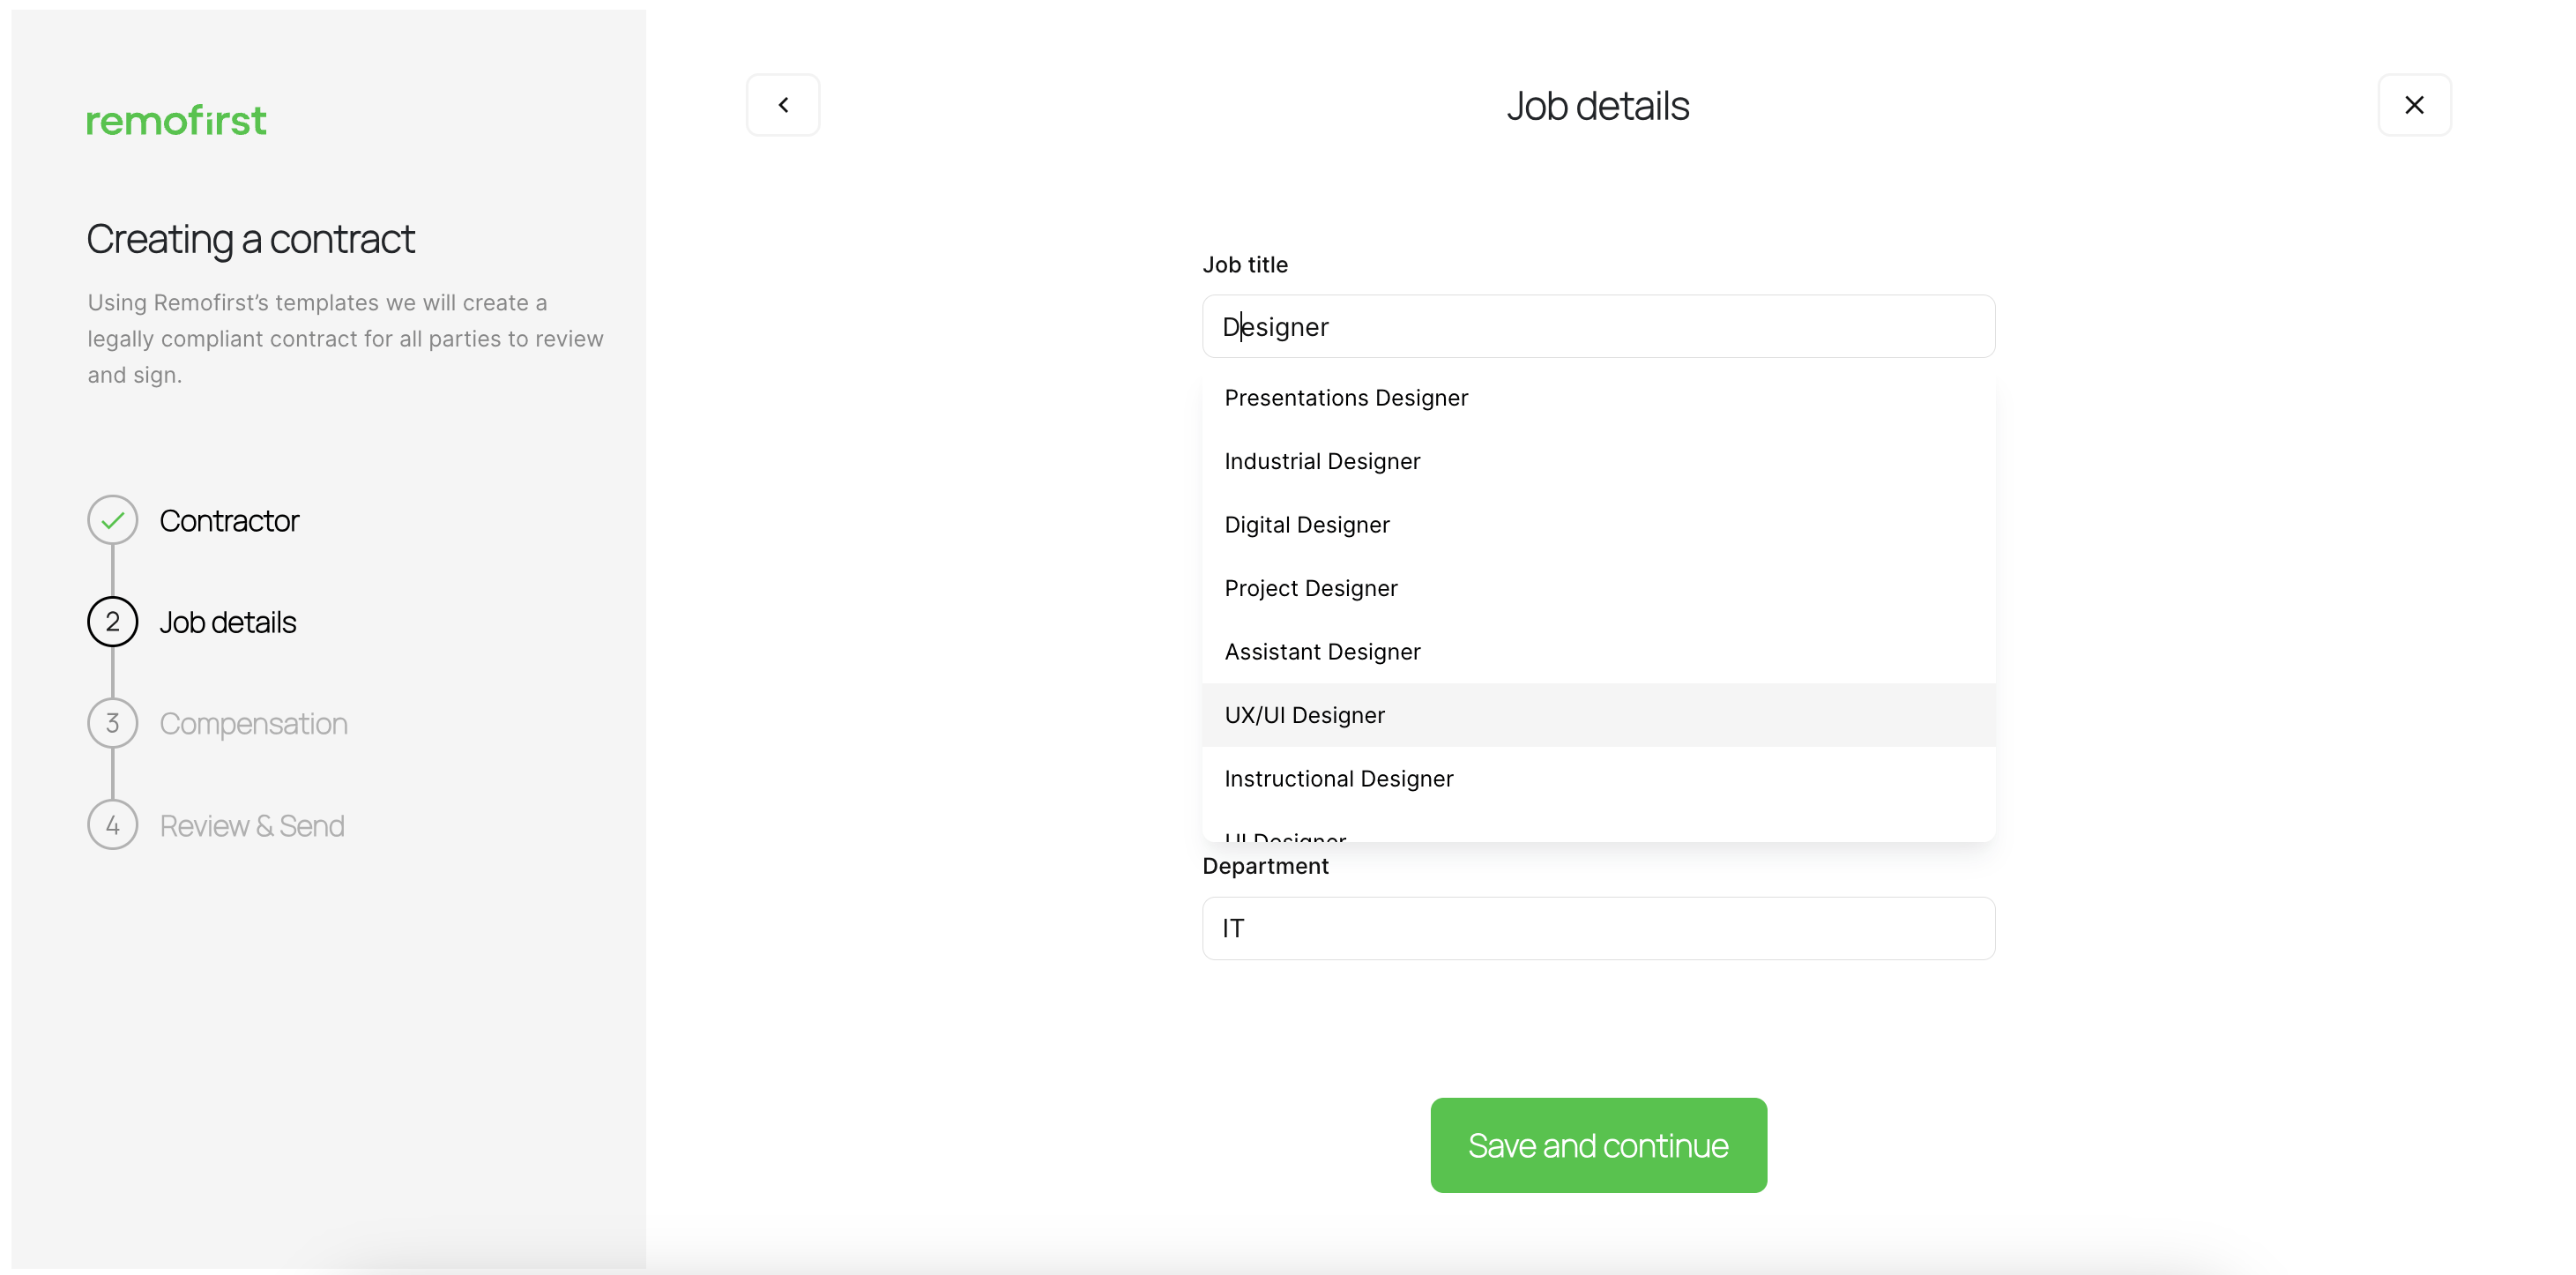Click the Department input field

(1597, 928)
